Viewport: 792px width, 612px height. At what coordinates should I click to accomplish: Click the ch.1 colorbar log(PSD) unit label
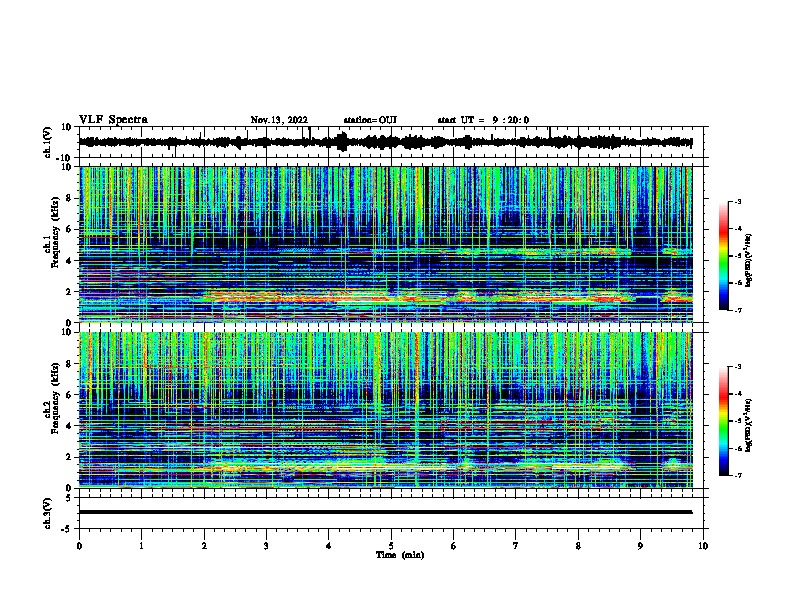(x=748, y=260)
